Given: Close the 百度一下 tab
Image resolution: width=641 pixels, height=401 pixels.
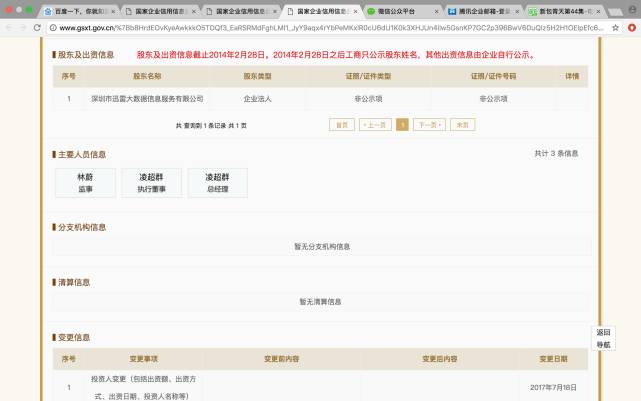Looking at the screenshot, I should (x=113, y=11).
